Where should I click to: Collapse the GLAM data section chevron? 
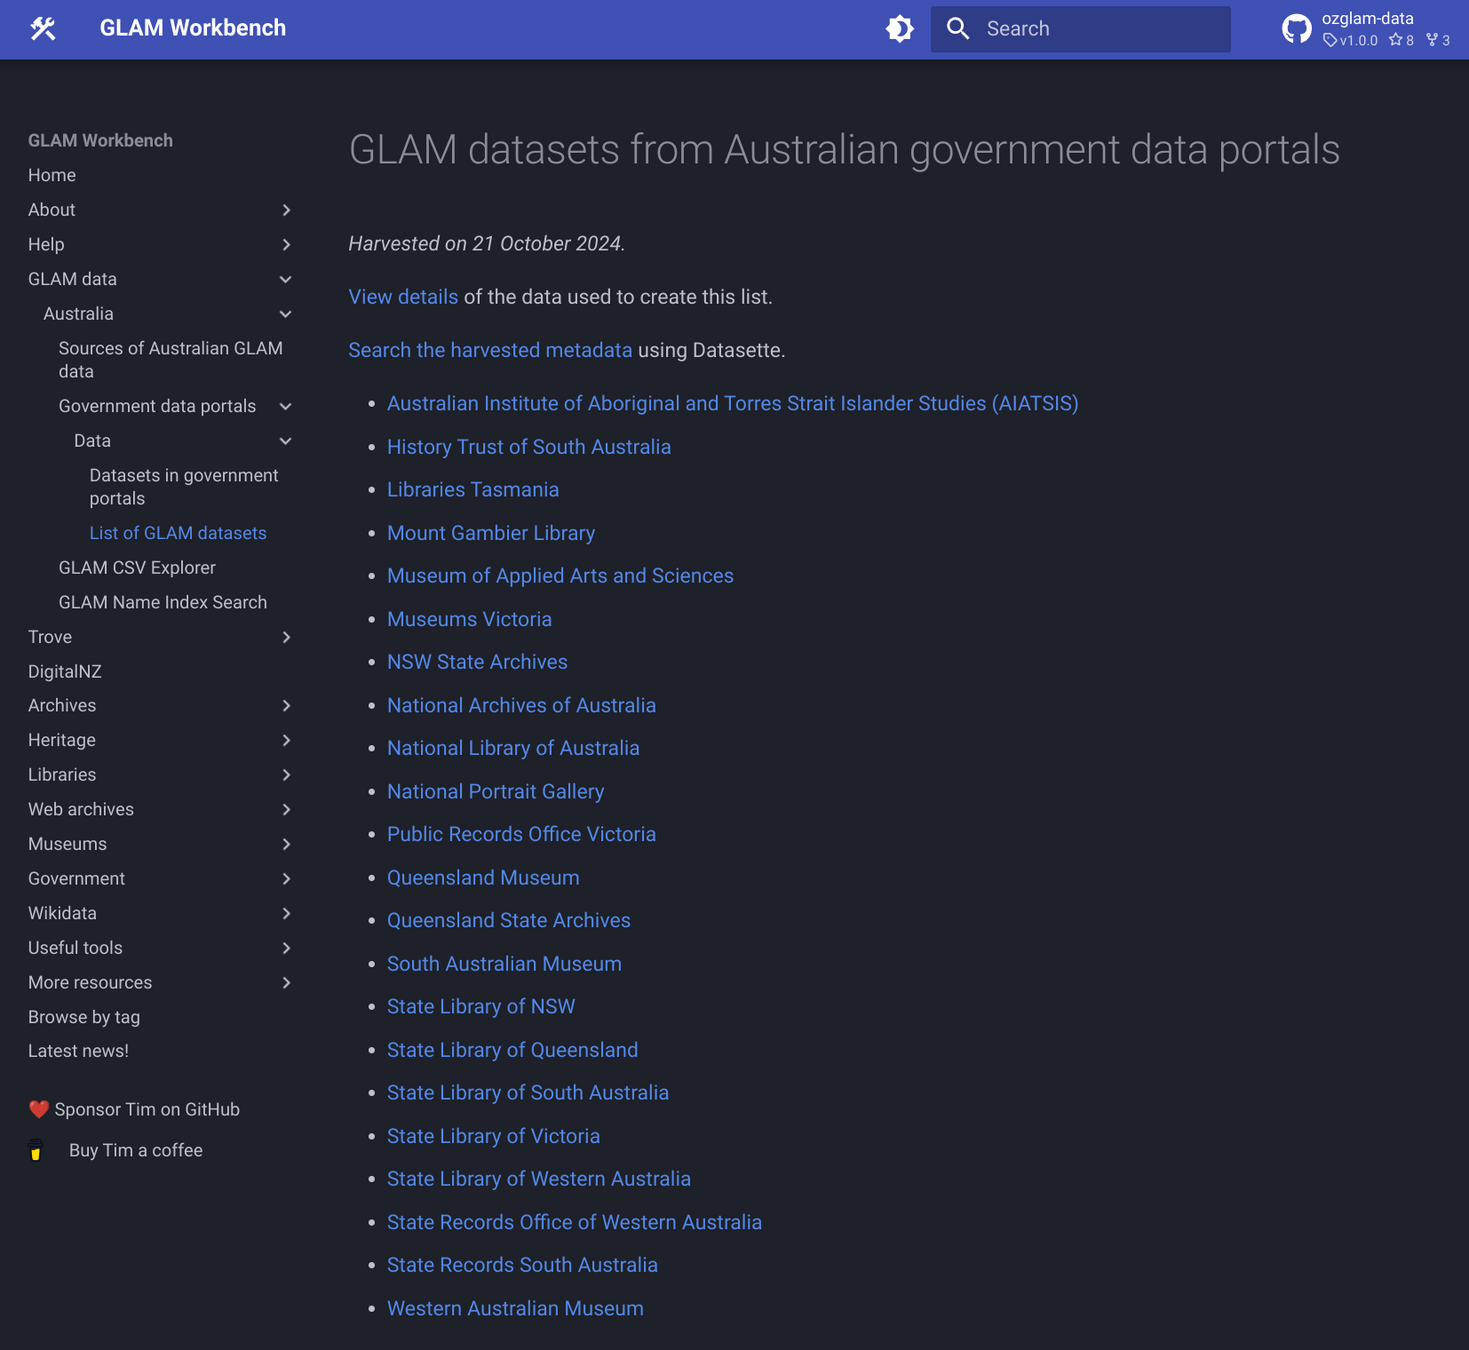point(286,279)
